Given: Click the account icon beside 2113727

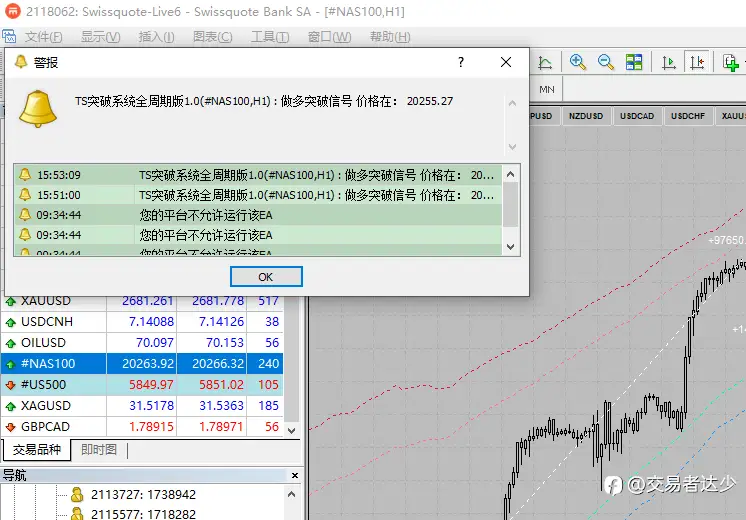Looking at the screenshot, I should [x=77, y=495].
